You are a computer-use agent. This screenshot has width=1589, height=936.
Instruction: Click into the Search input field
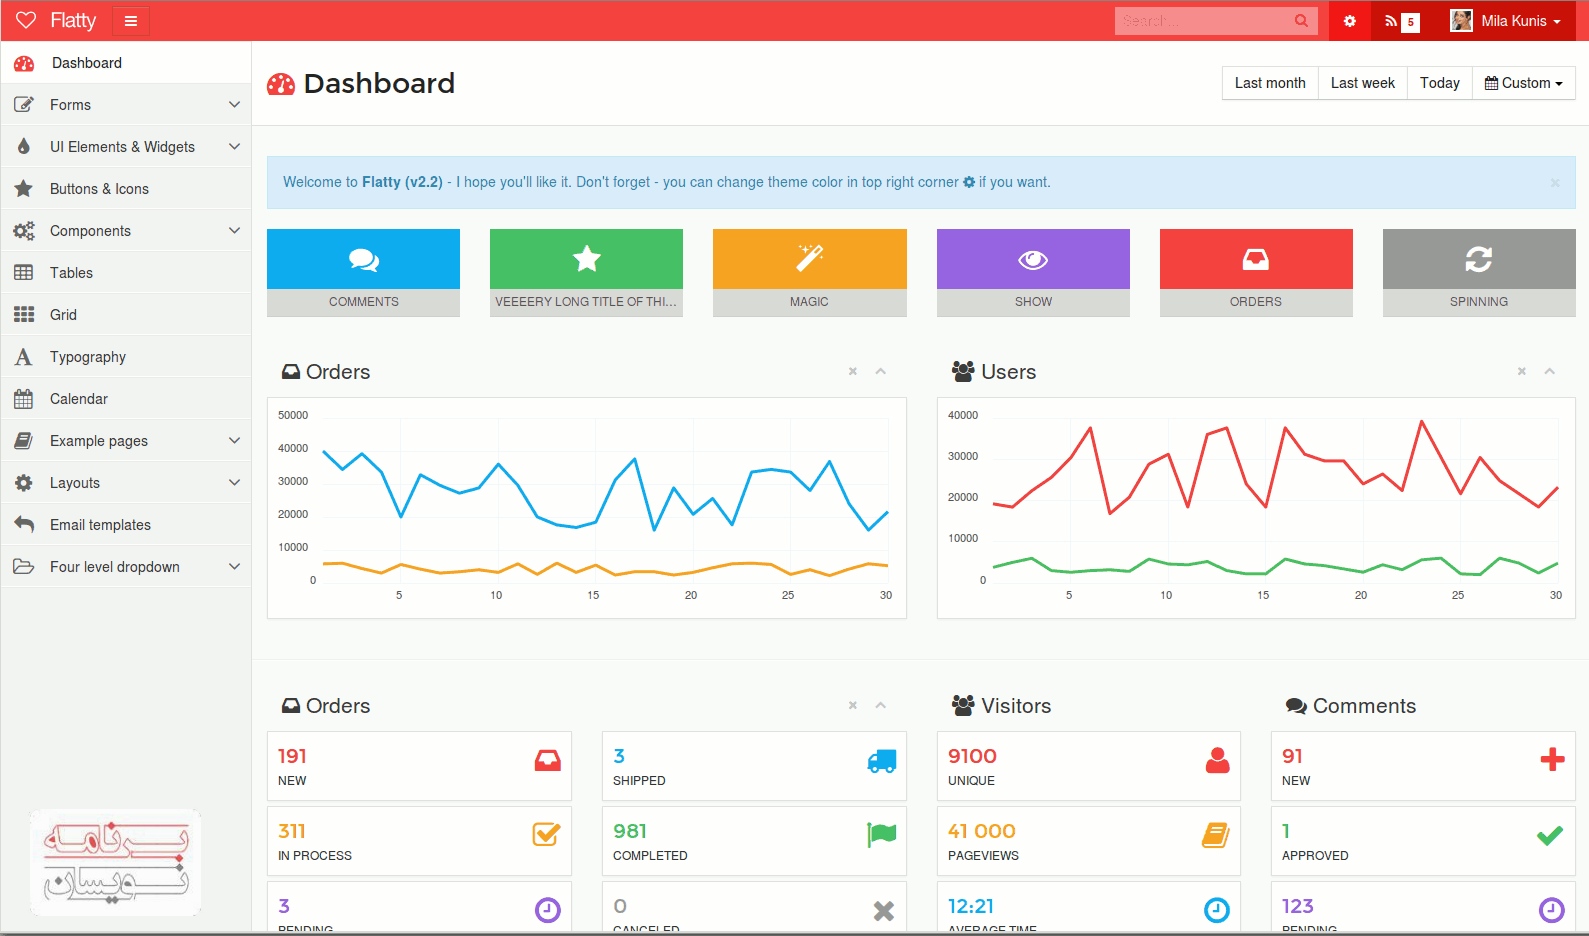point(1200,21)
